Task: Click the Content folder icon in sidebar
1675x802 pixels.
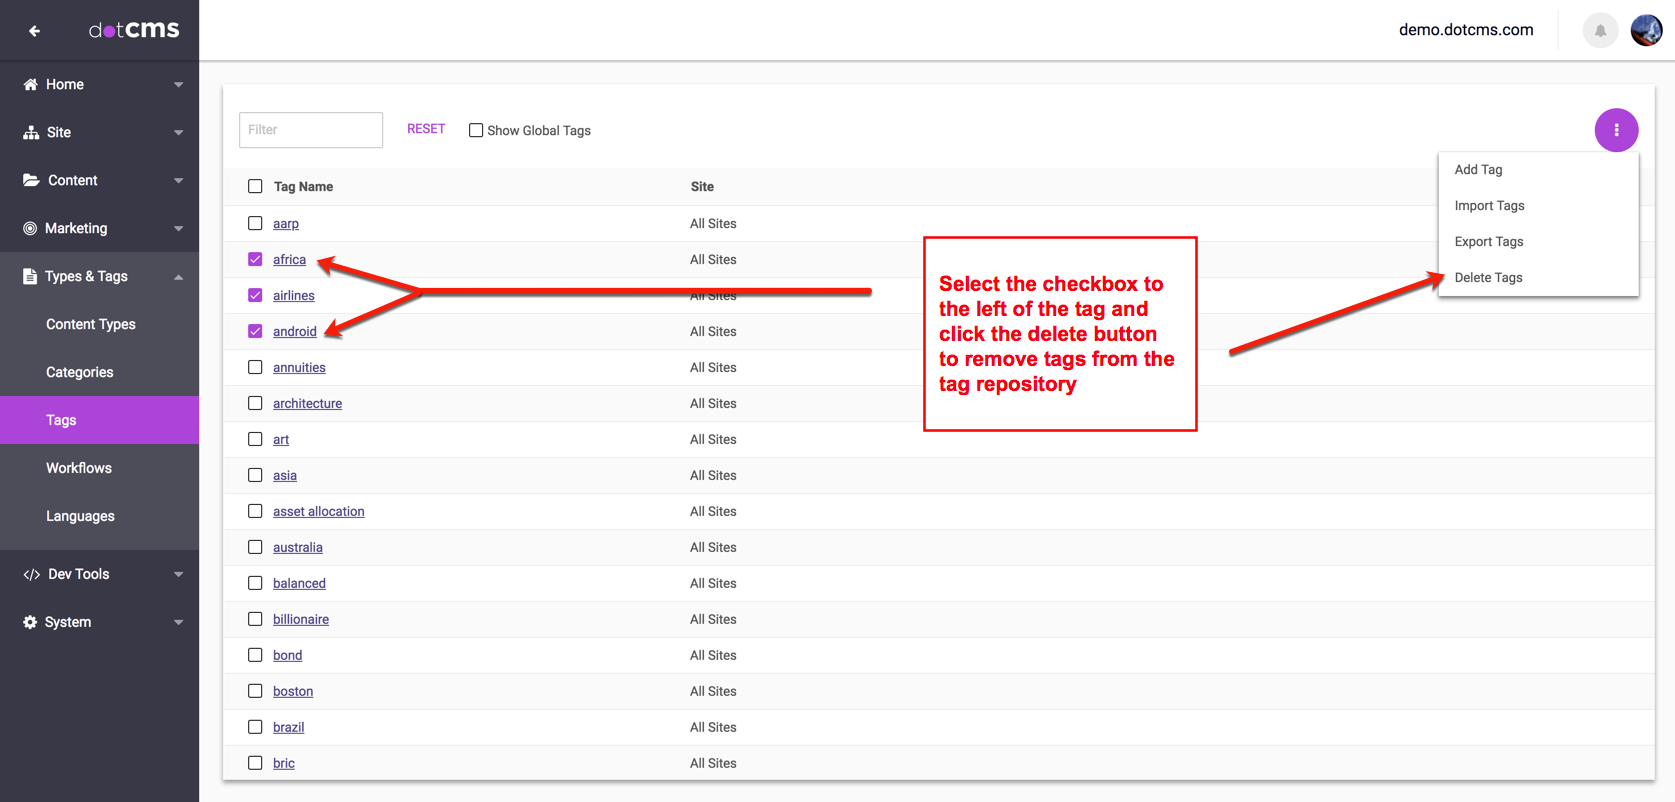Action: [x=31, y=181]
